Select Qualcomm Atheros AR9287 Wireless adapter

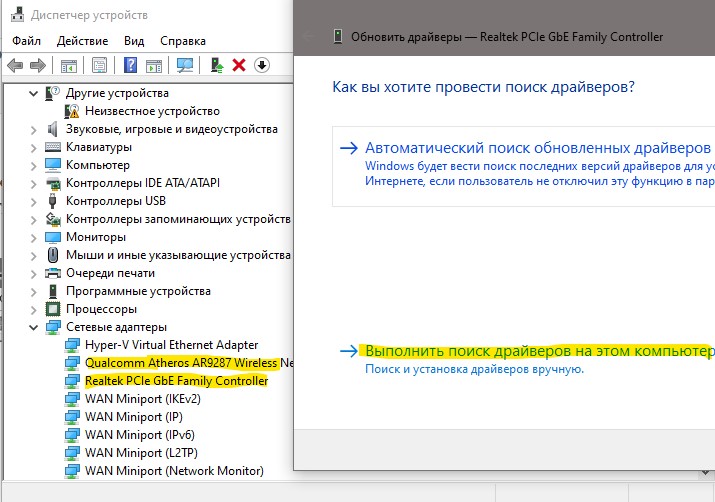click(x=189, y=363)
